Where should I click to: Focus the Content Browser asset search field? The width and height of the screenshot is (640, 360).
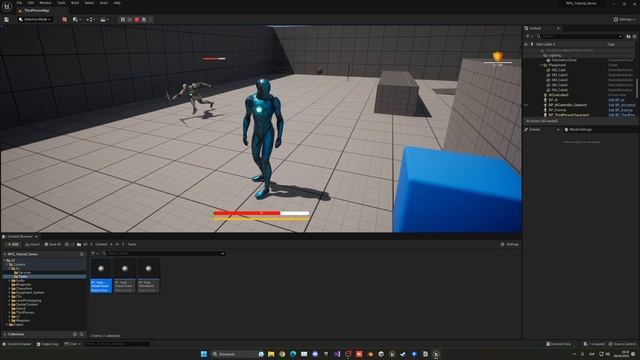point(163,253)
